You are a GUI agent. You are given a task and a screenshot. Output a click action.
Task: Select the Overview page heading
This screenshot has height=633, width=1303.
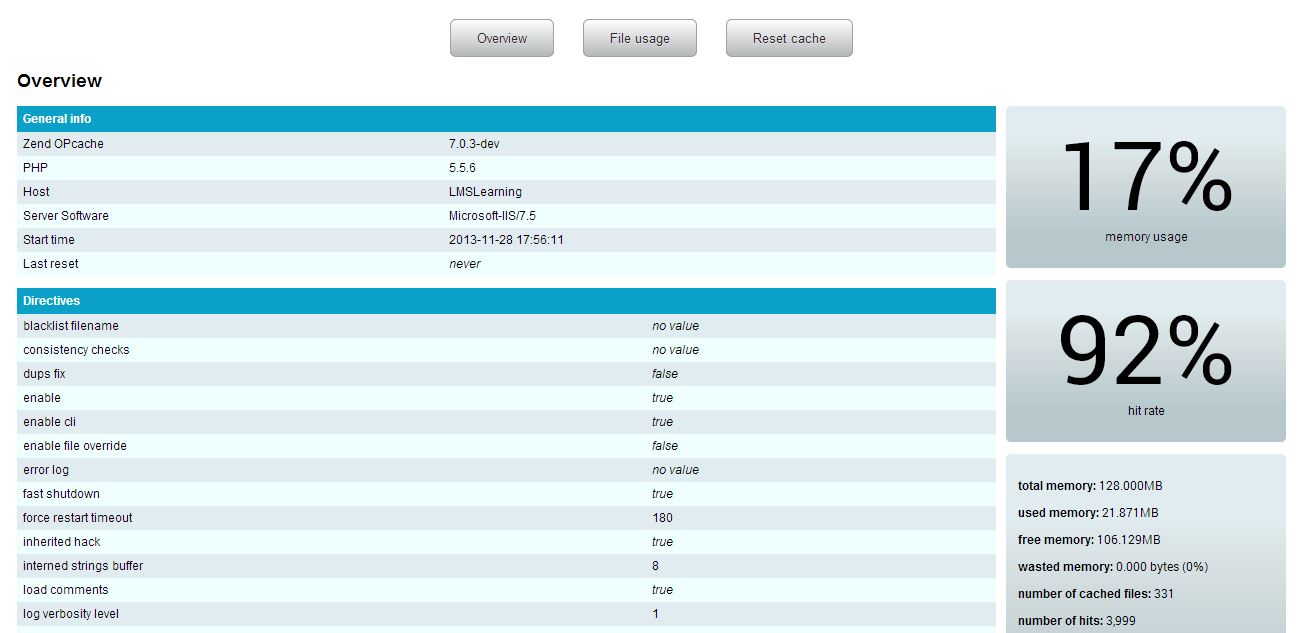60,81
